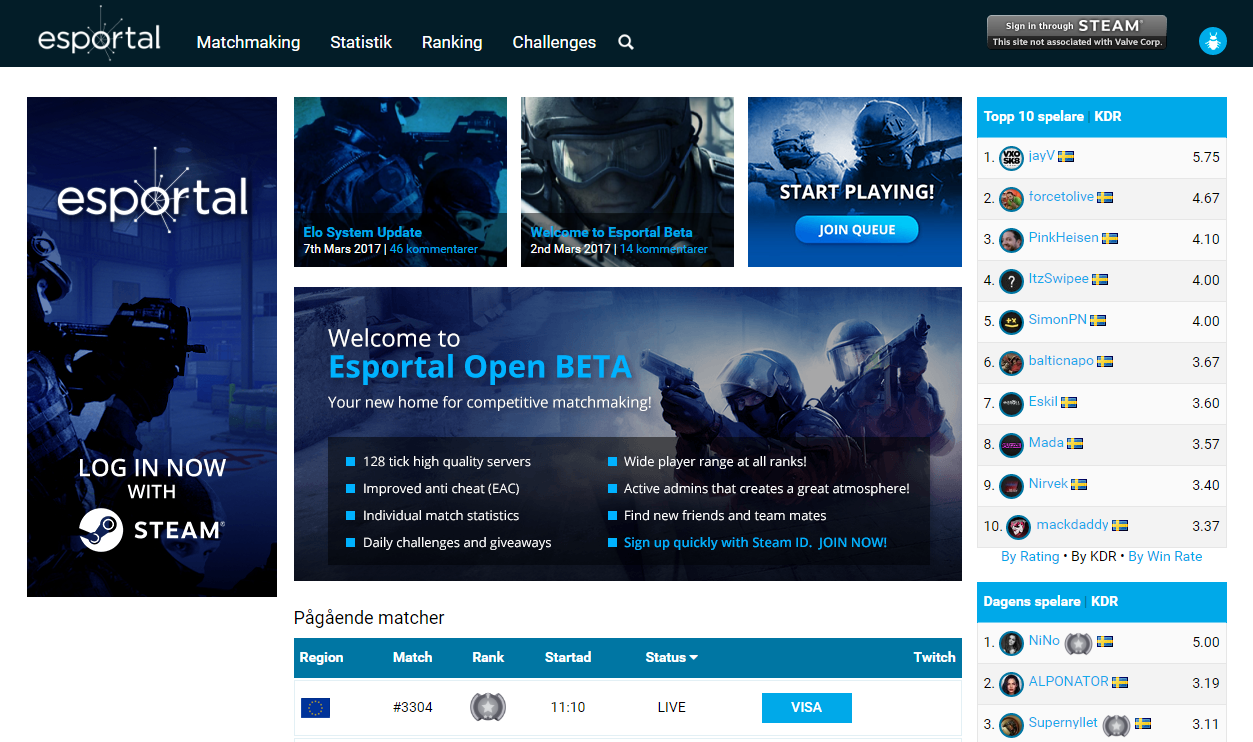Click match number #3304
The image size is (1253, 742).
(x=413, y=708)
